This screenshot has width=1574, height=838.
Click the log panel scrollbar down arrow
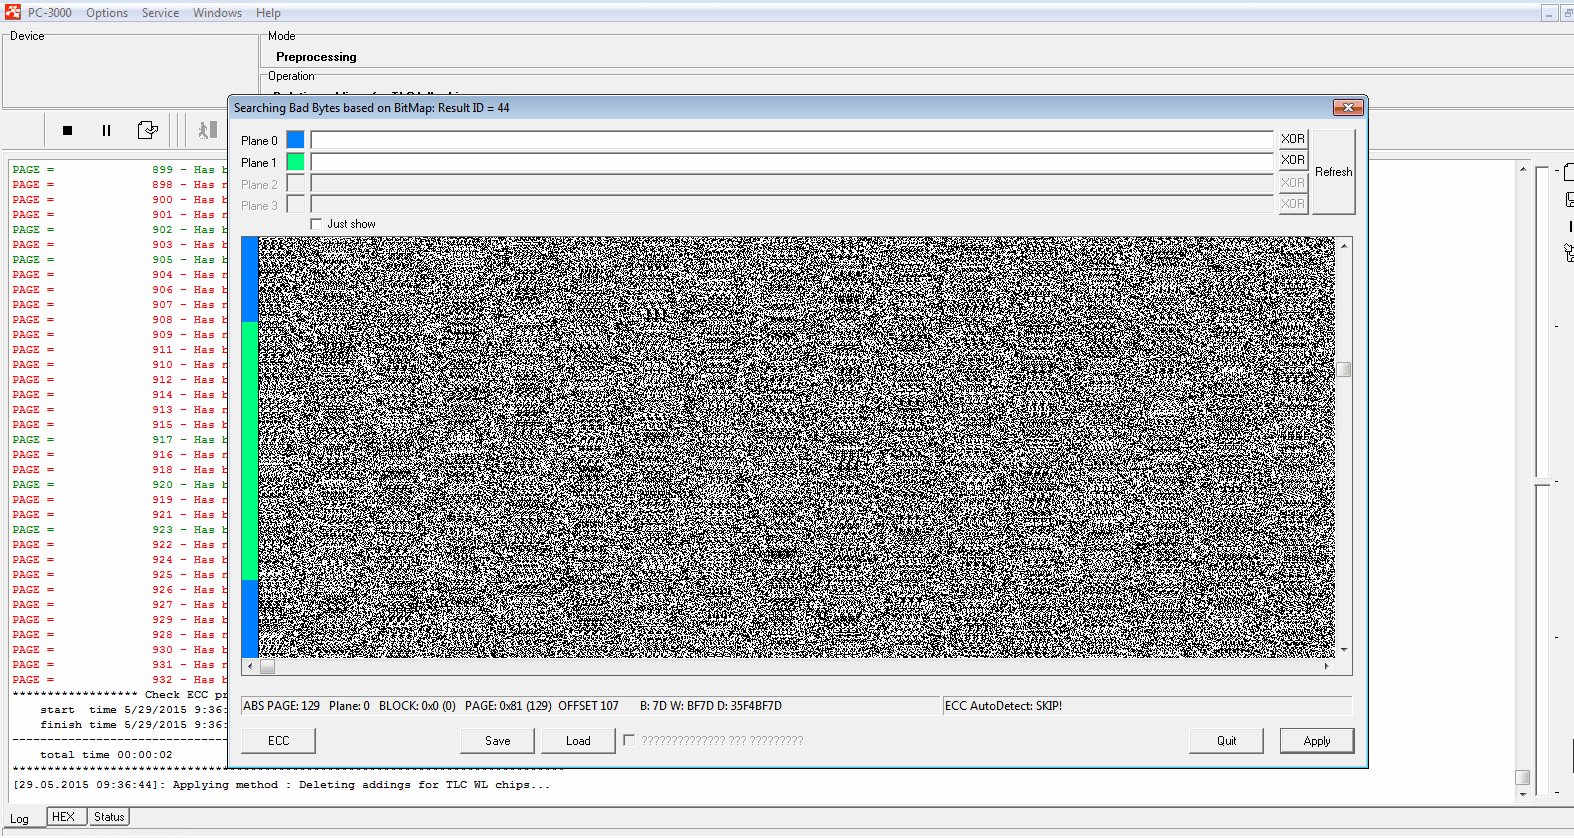point(1523,794)
